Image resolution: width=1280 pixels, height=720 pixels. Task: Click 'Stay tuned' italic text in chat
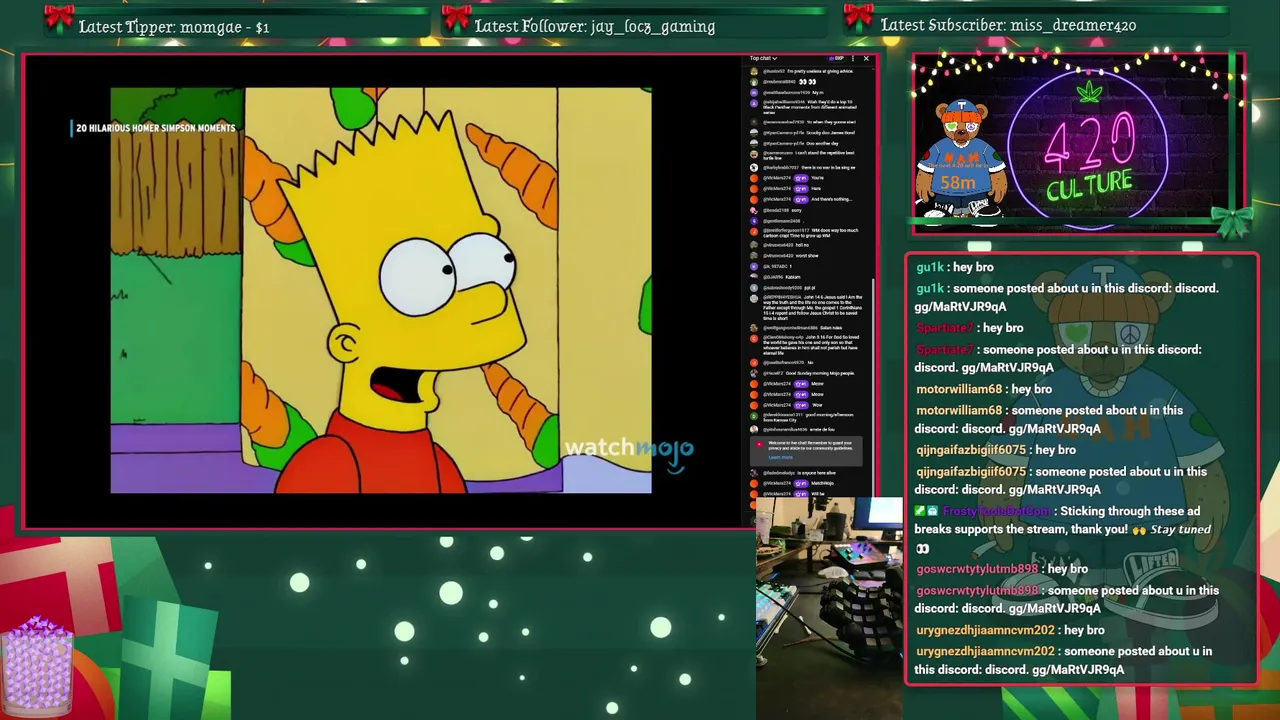coord(1180,529)
